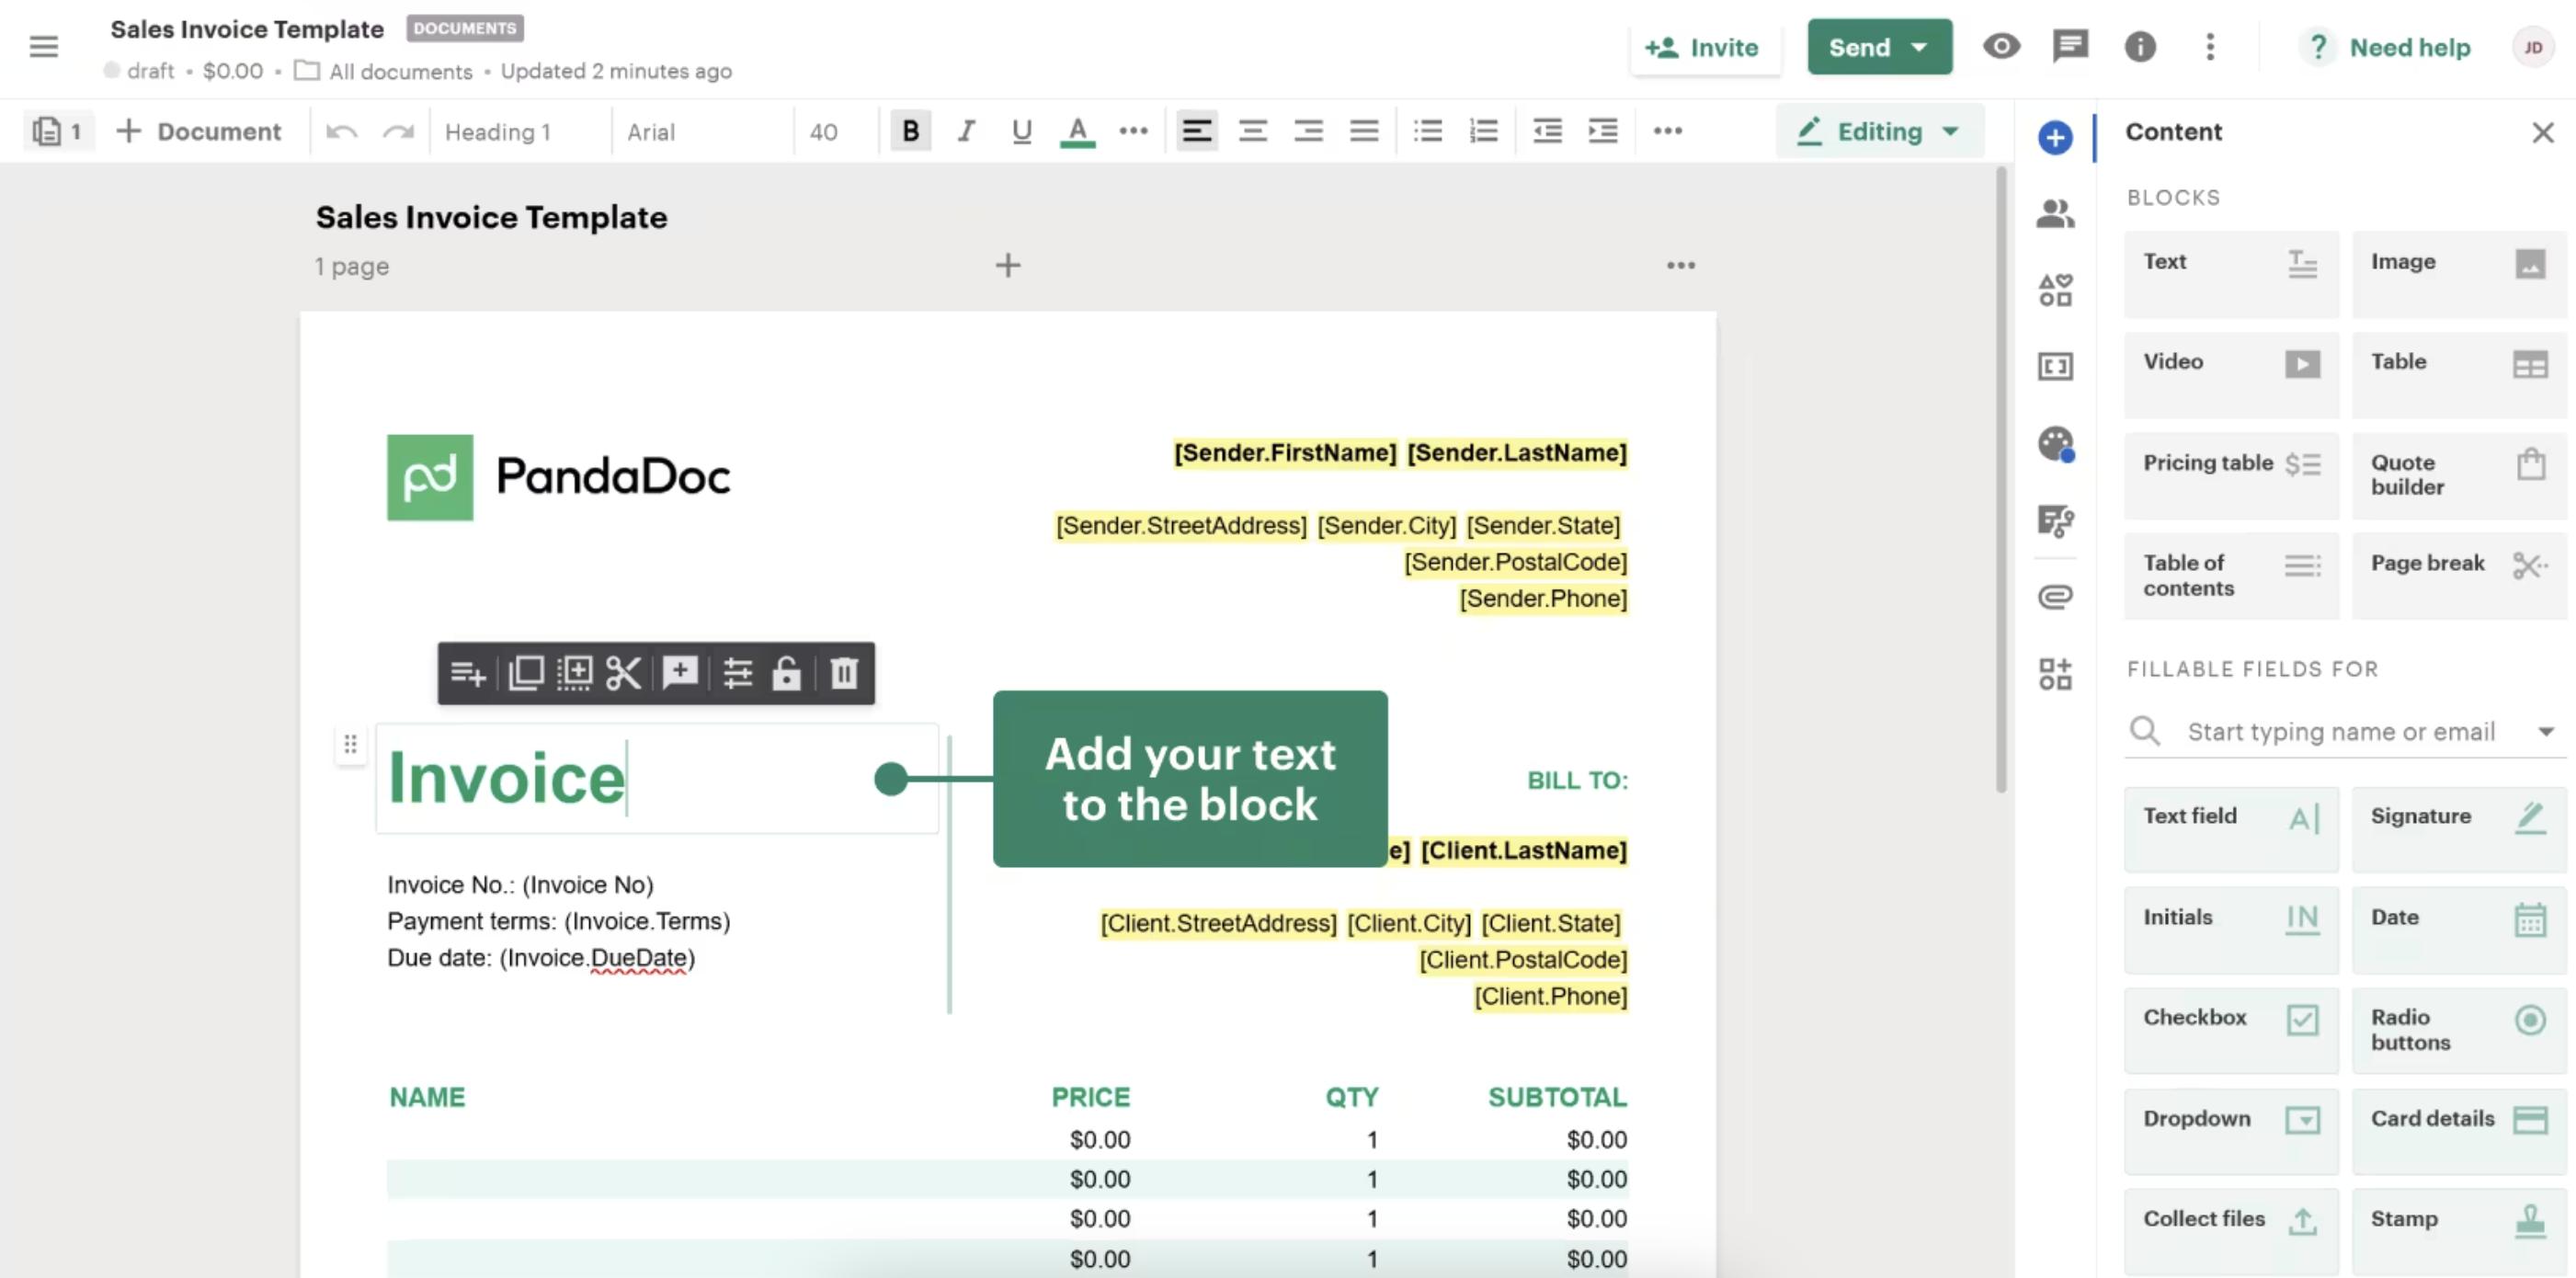2576x1278 pixels.
Task: Open the comments chat icon
Action: click(2070, 46)
